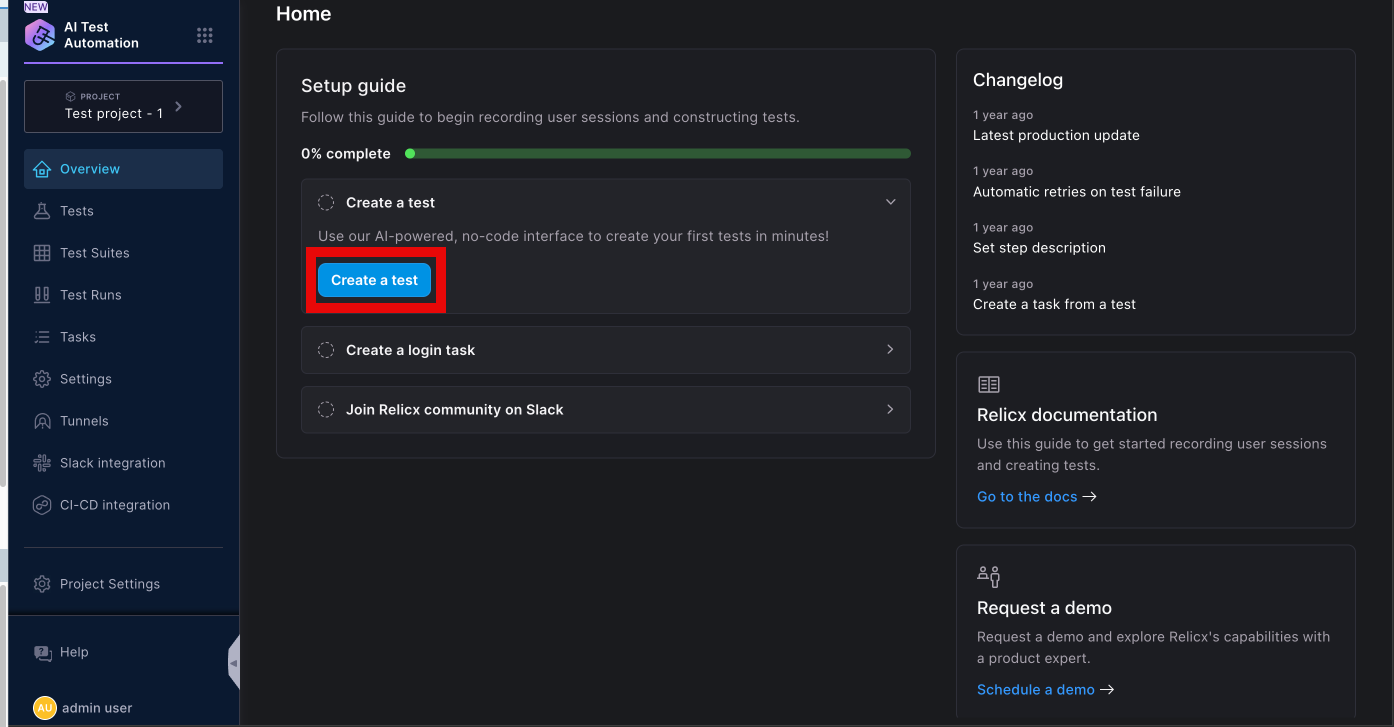Click the Relicx documentation book icon

988,385
